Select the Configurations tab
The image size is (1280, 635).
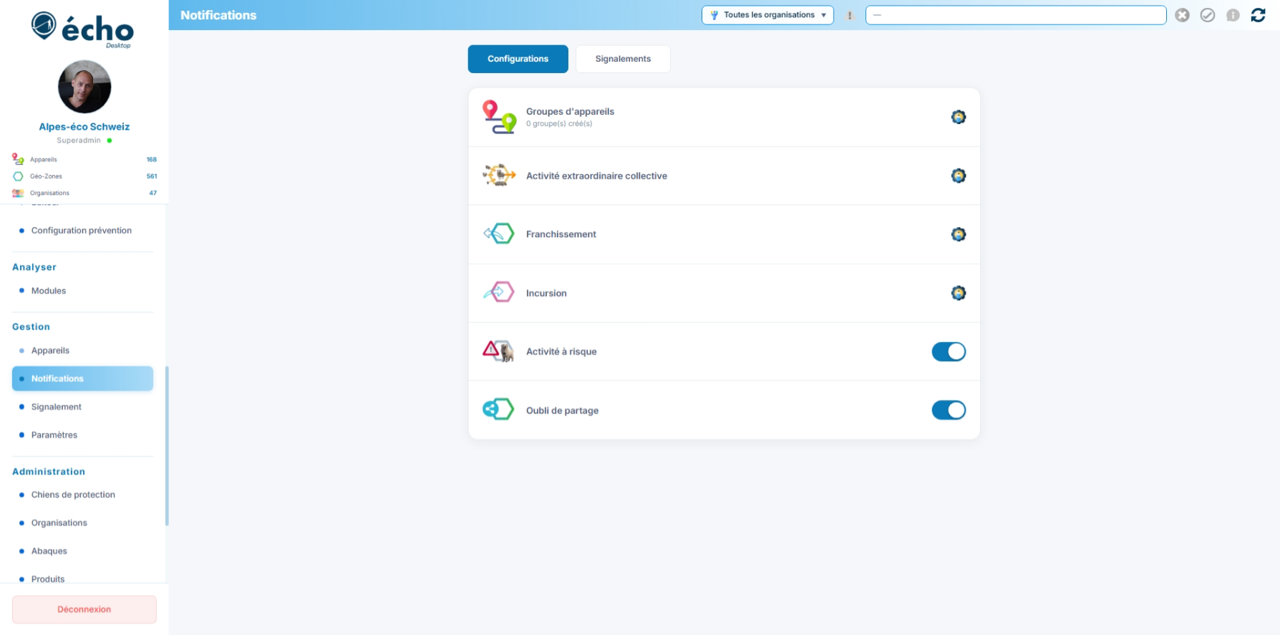pos(518,59)
